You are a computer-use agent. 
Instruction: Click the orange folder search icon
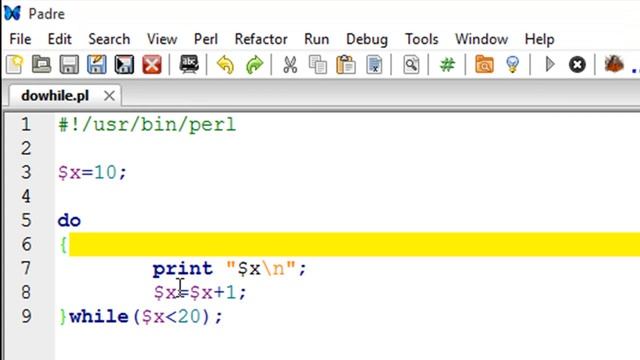pyautogui.click(x=484, y=64)
